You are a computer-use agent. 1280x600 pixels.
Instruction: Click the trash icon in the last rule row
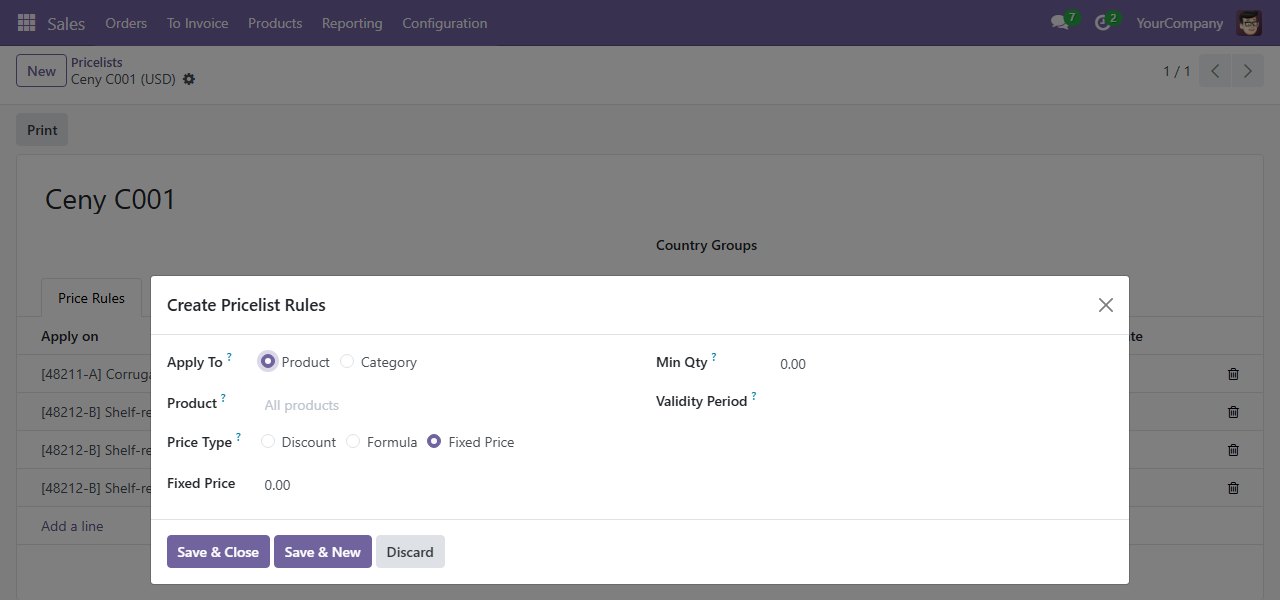pyautogui.click(x=1233, y=488)
